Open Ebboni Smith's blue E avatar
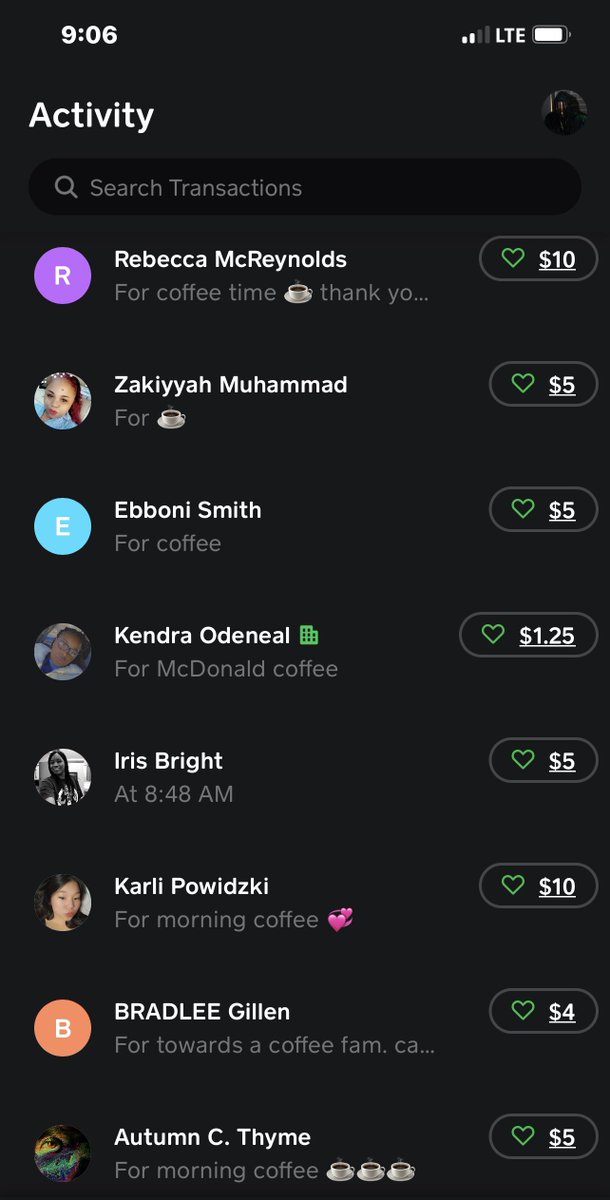 pyautogui.click(x=62, y=526)
